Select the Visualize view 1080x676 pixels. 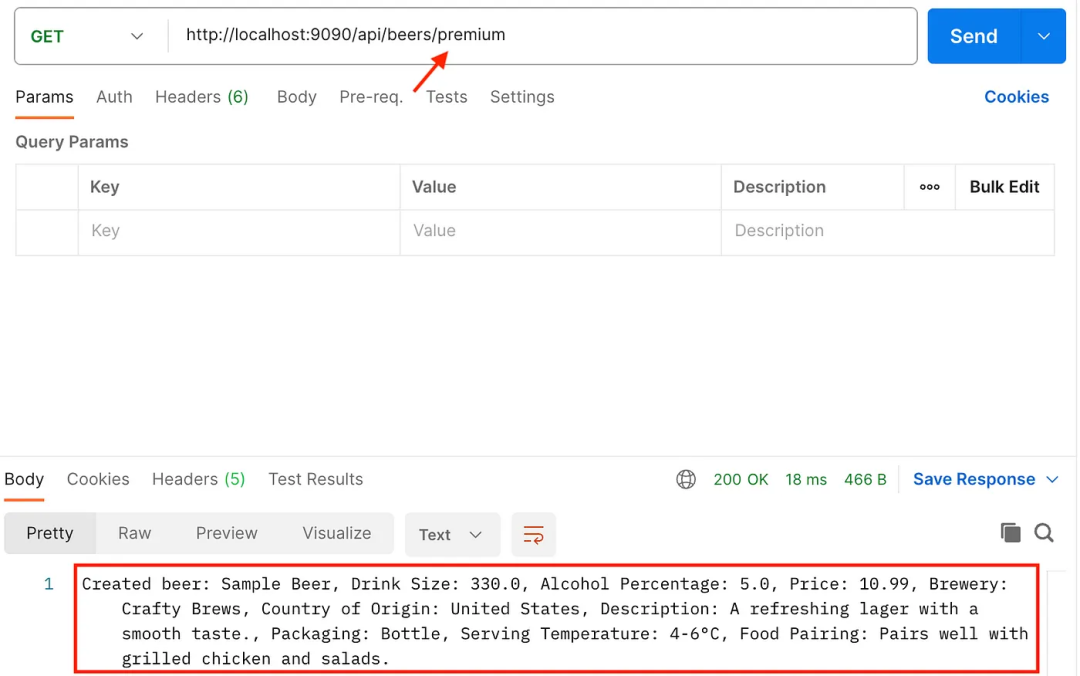point(337,533)
